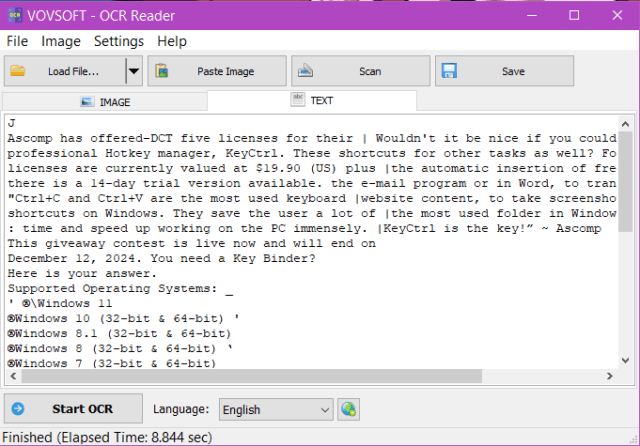The width and height of the screenshot is (640, 446).
Task: Click the text line starting 'Ascomp has offered-DCT'
Action: coord(312,138)
